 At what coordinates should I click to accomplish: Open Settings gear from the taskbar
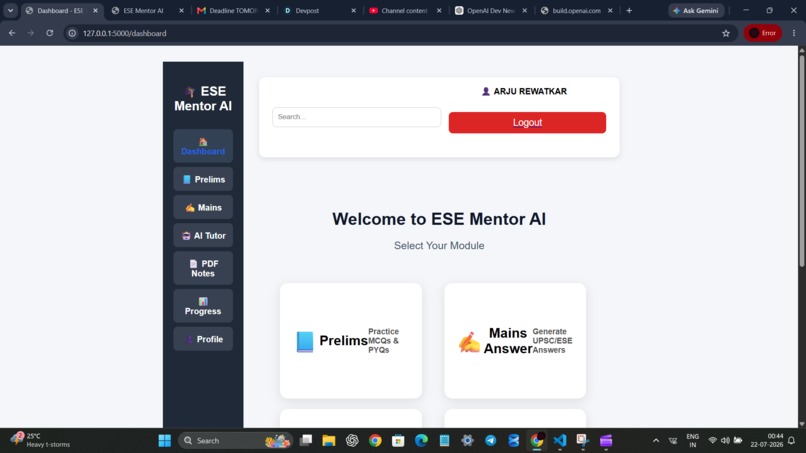click(467, 441)
